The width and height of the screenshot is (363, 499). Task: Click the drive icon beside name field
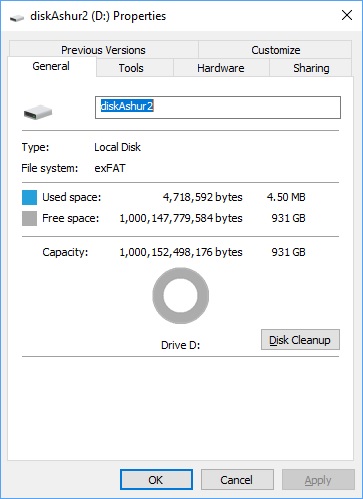[38, 112]
